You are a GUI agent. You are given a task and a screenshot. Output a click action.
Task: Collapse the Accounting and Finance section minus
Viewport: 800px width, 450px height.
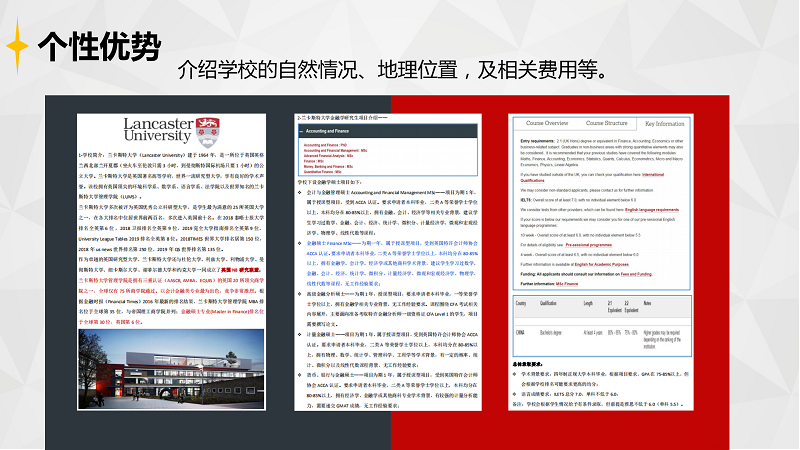point(301,131)
